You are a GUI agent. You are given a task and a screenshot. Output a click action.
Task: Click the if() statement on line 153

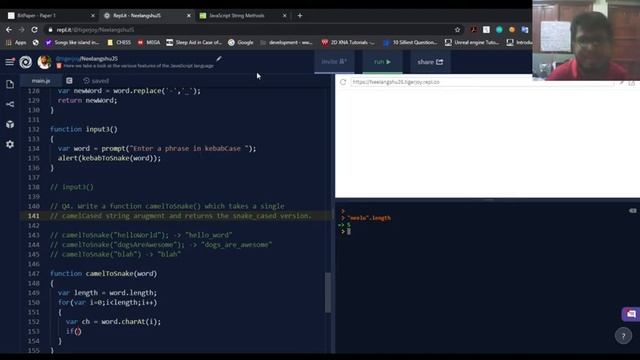[73, 331]
